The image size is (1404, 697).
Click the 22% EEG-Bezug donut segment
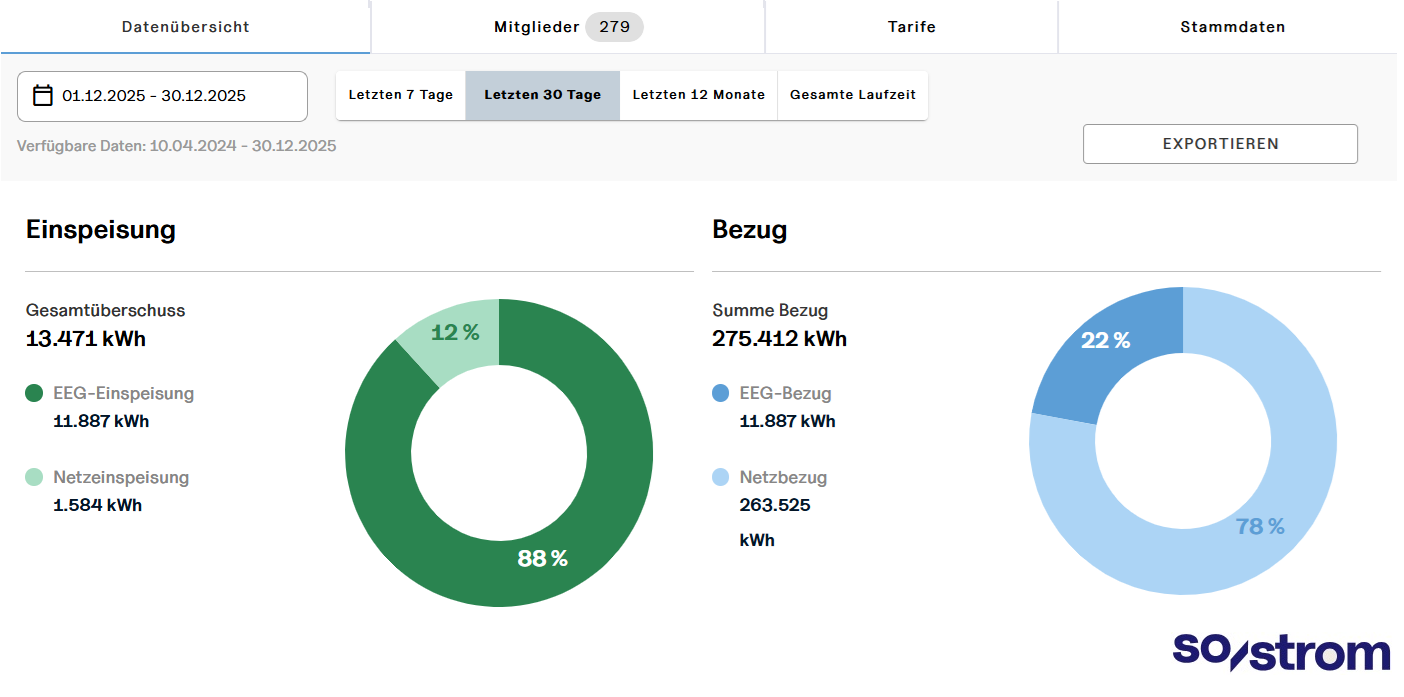tap(1105, 340)
